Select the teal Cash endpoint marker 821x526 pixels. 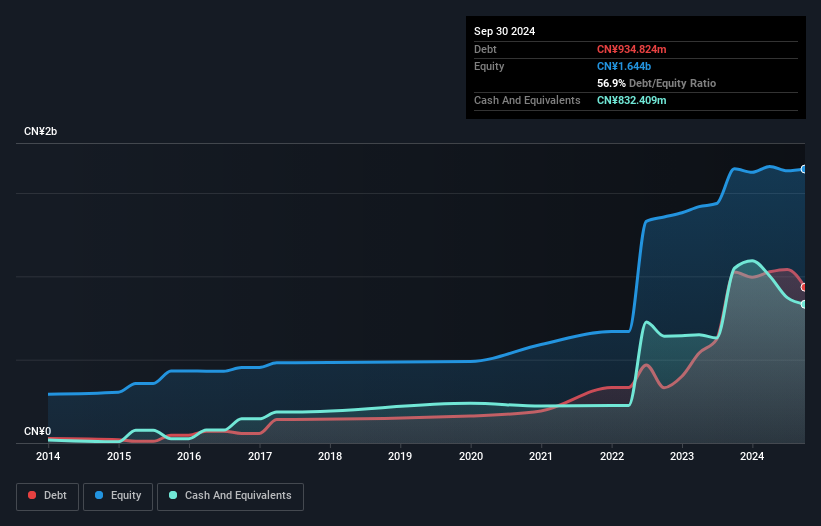tap(804, 304)
